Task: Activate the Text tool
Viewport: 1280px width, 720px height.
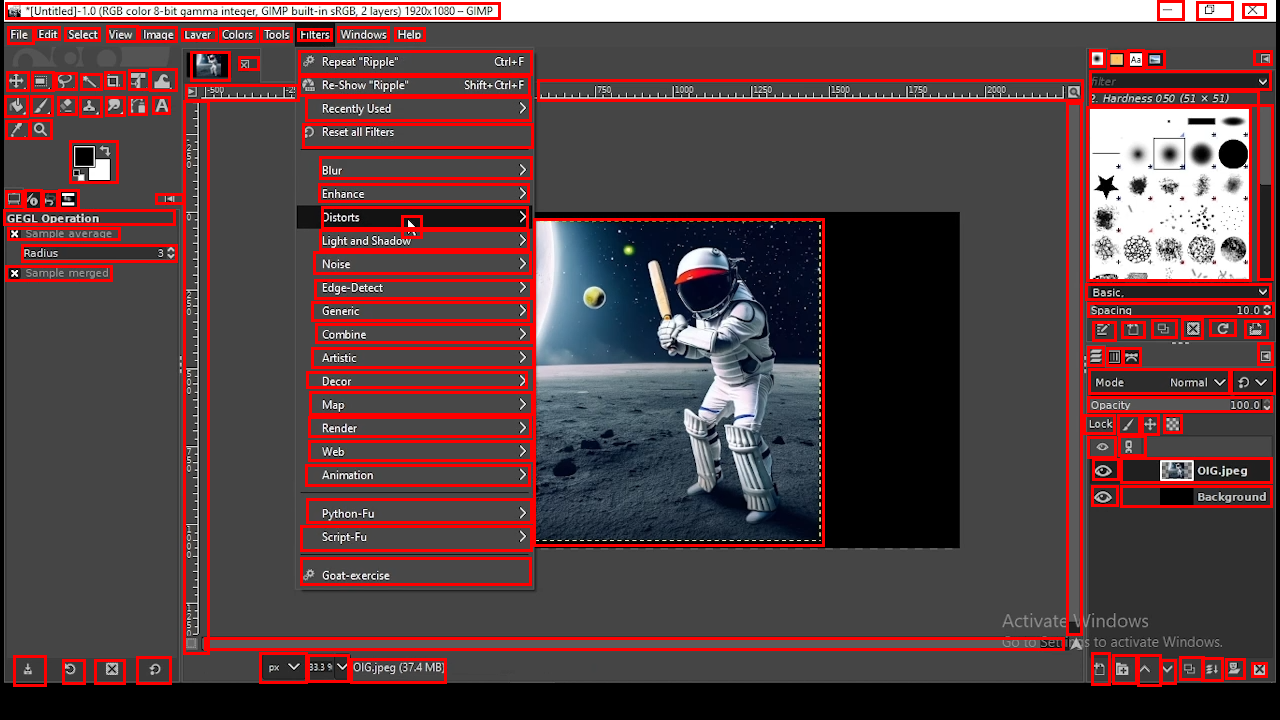Action: pos(162,106)
